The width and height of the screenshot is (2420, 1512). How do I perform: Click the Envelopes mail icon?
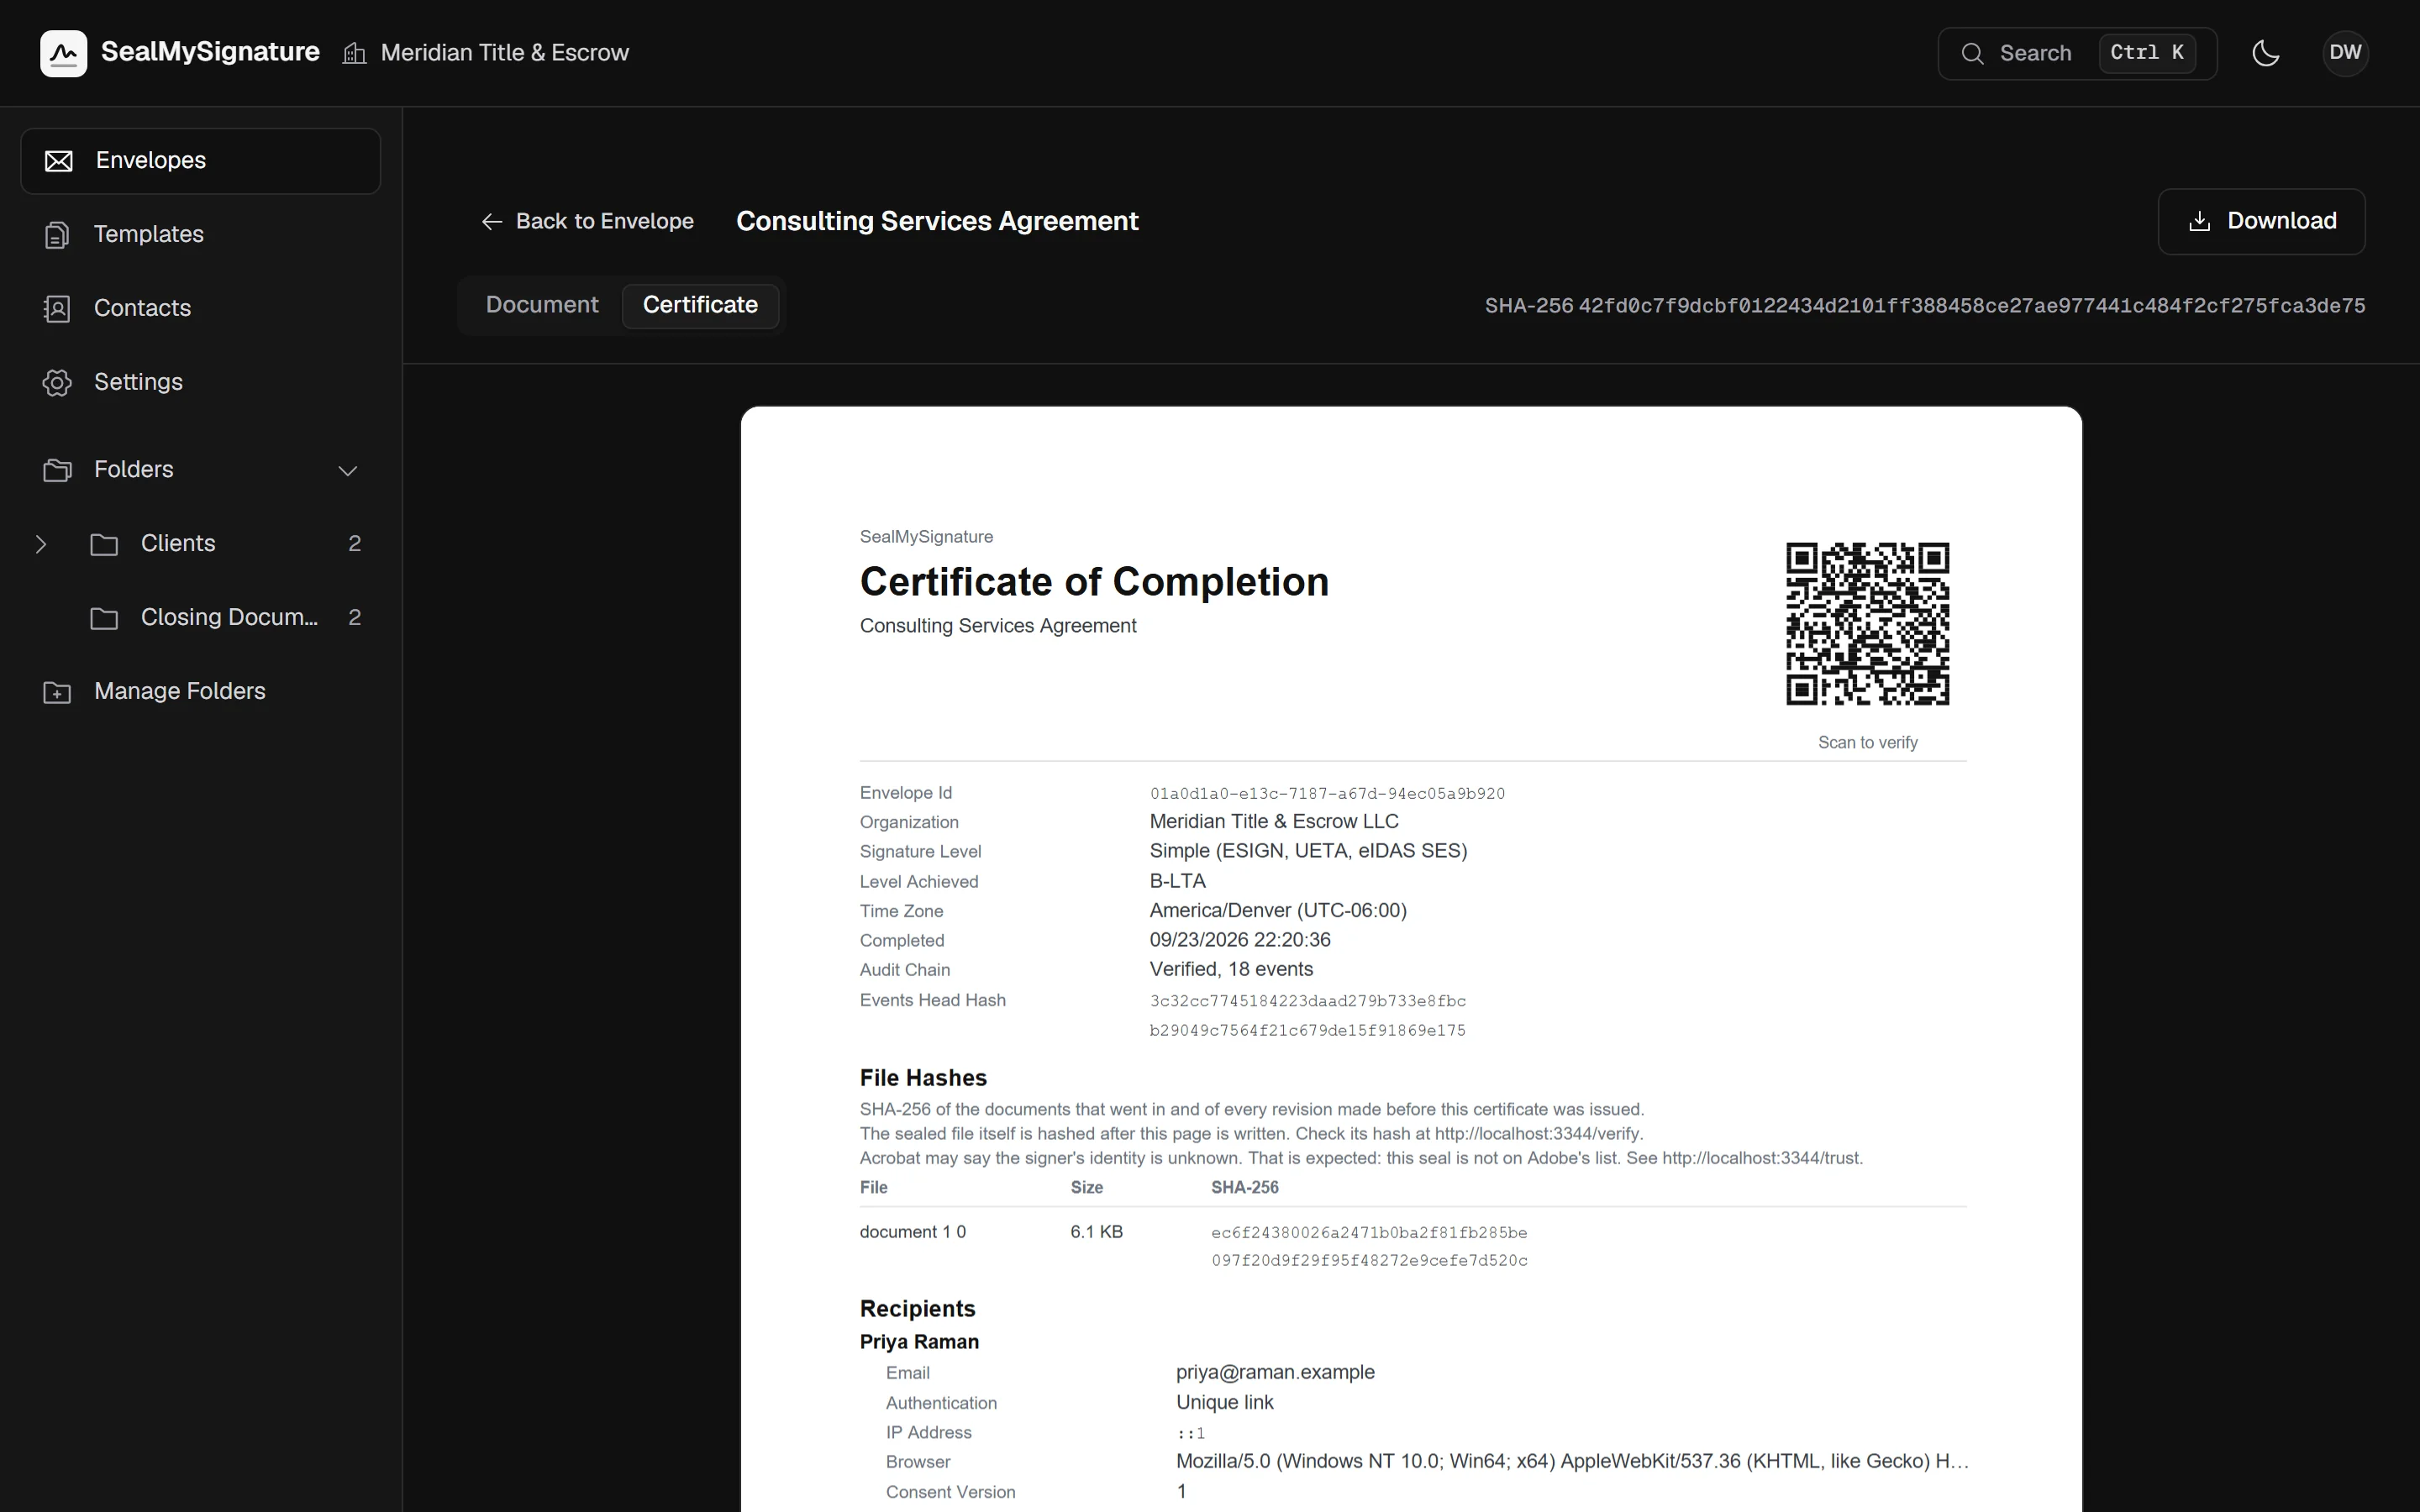(x=59, y=161)
